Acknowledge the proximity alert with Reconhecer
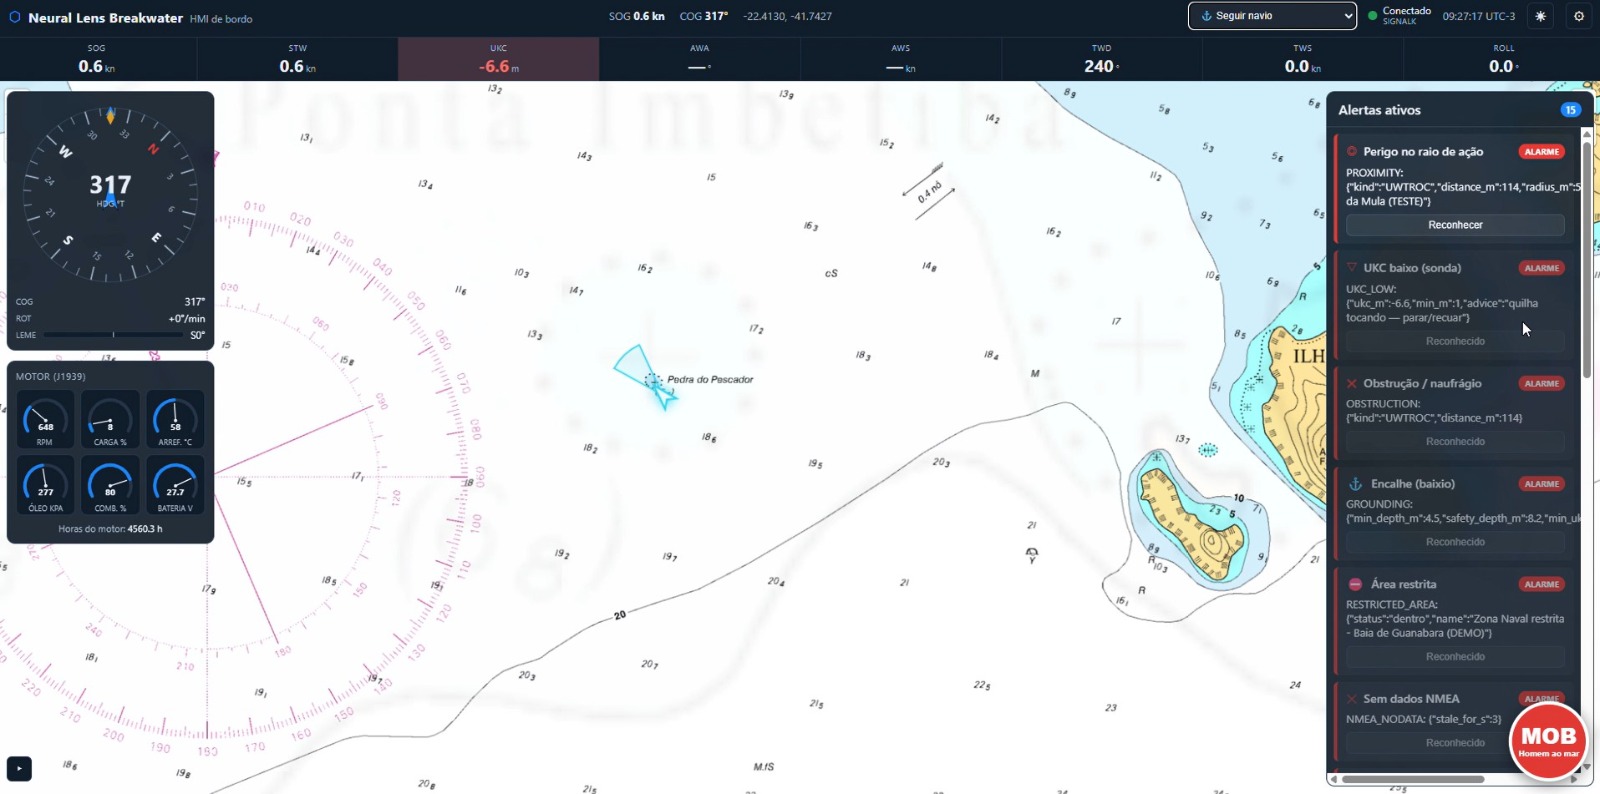 tap(1455, 225)
